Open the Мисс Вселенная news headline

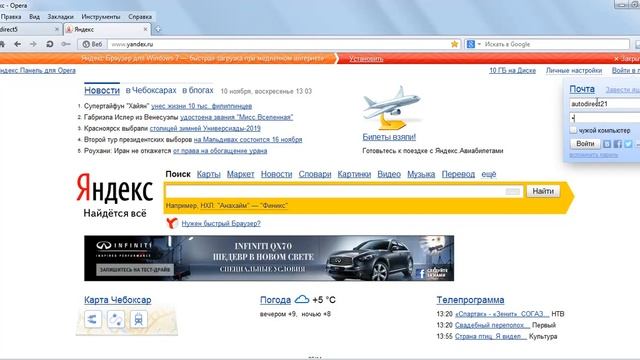tap(236, 117)
